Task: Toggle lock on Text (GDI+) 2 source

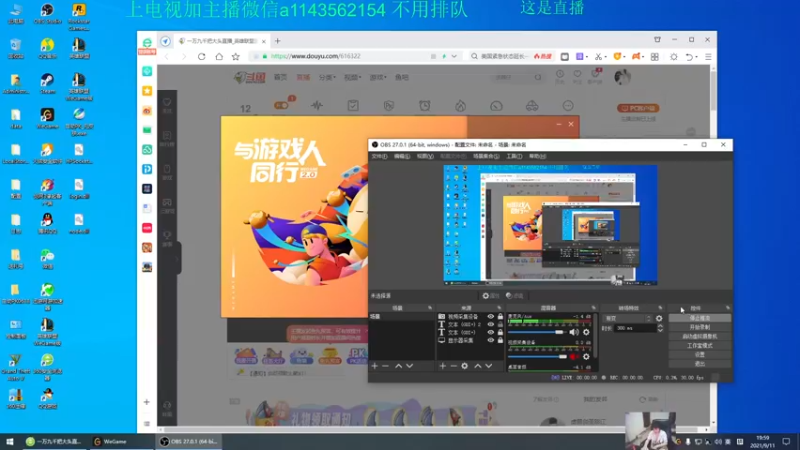Action: tap(500, 324)
